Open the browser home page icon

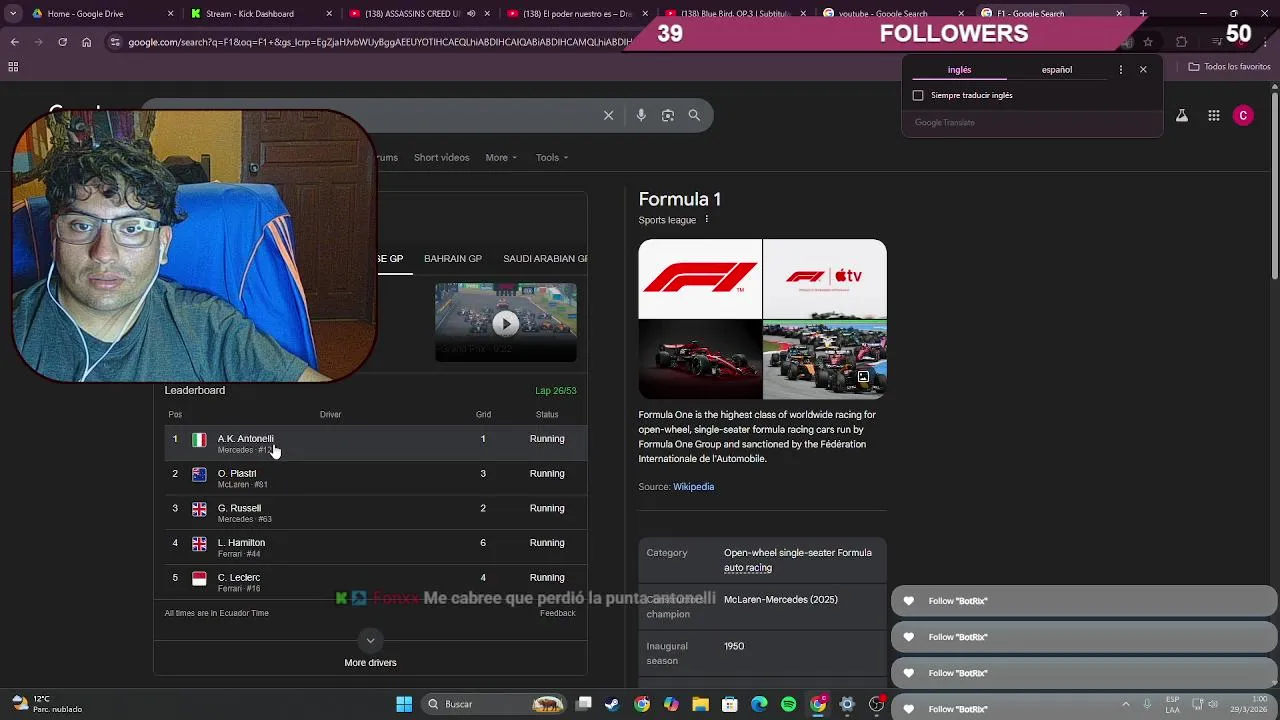87,42
